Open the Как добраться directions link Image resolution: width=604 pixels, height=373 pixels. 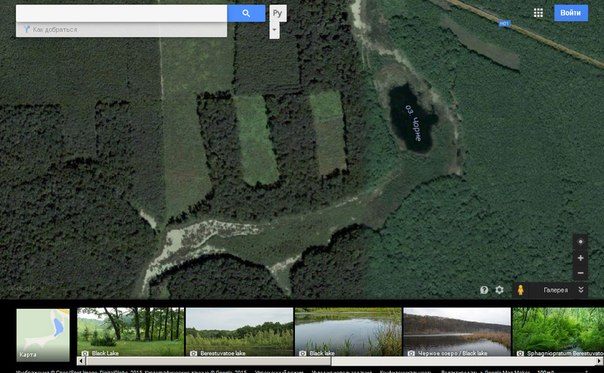tap(55, 29)
